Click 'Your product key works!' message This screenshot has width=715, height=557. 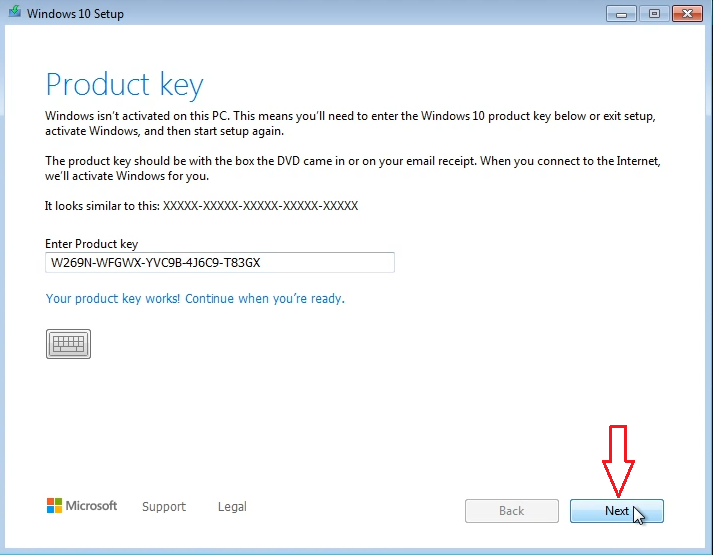[x=195, y=299]
